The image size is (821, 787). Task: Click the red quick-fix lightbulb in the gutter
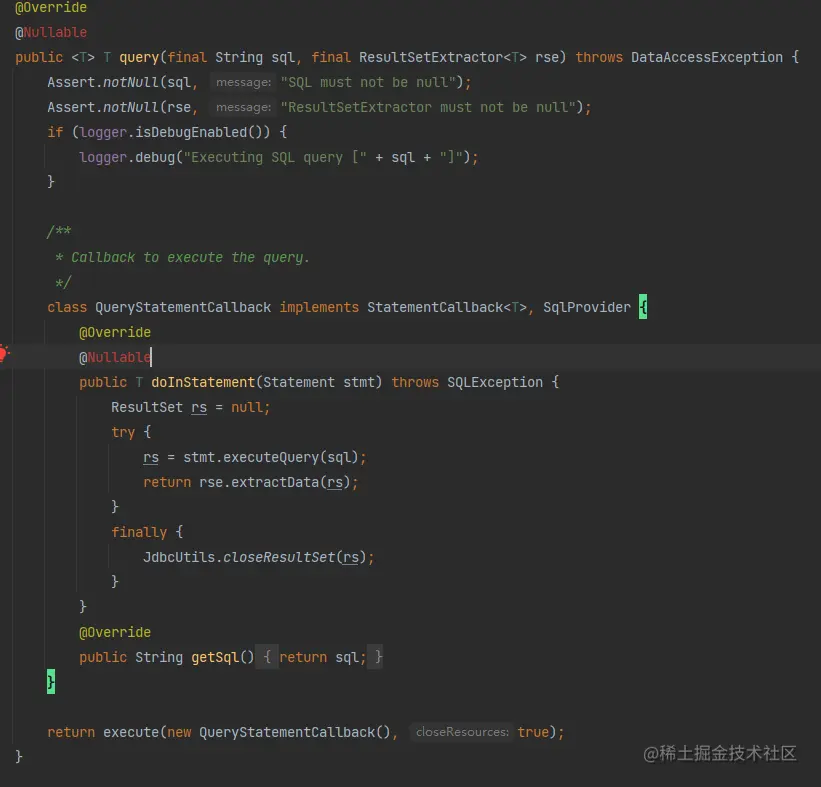4,353
